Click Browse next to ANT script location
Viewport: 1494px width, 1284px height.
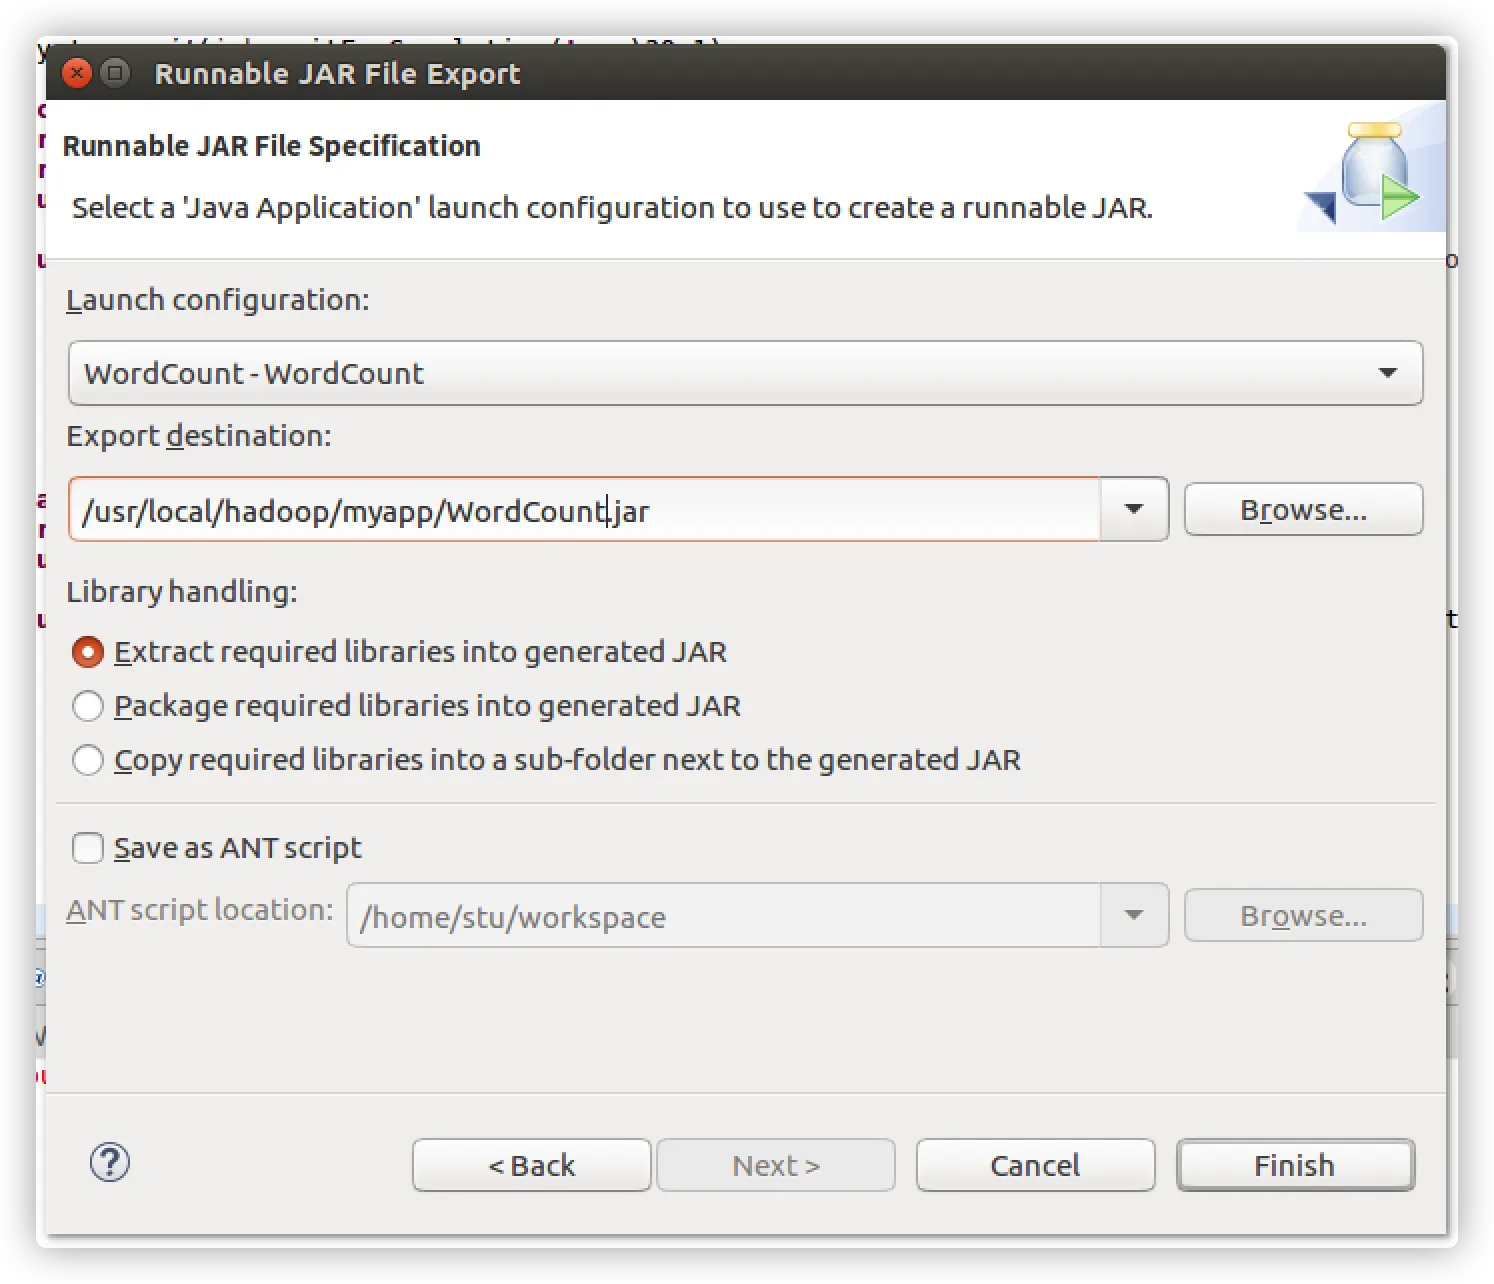tap(1302, 916)
